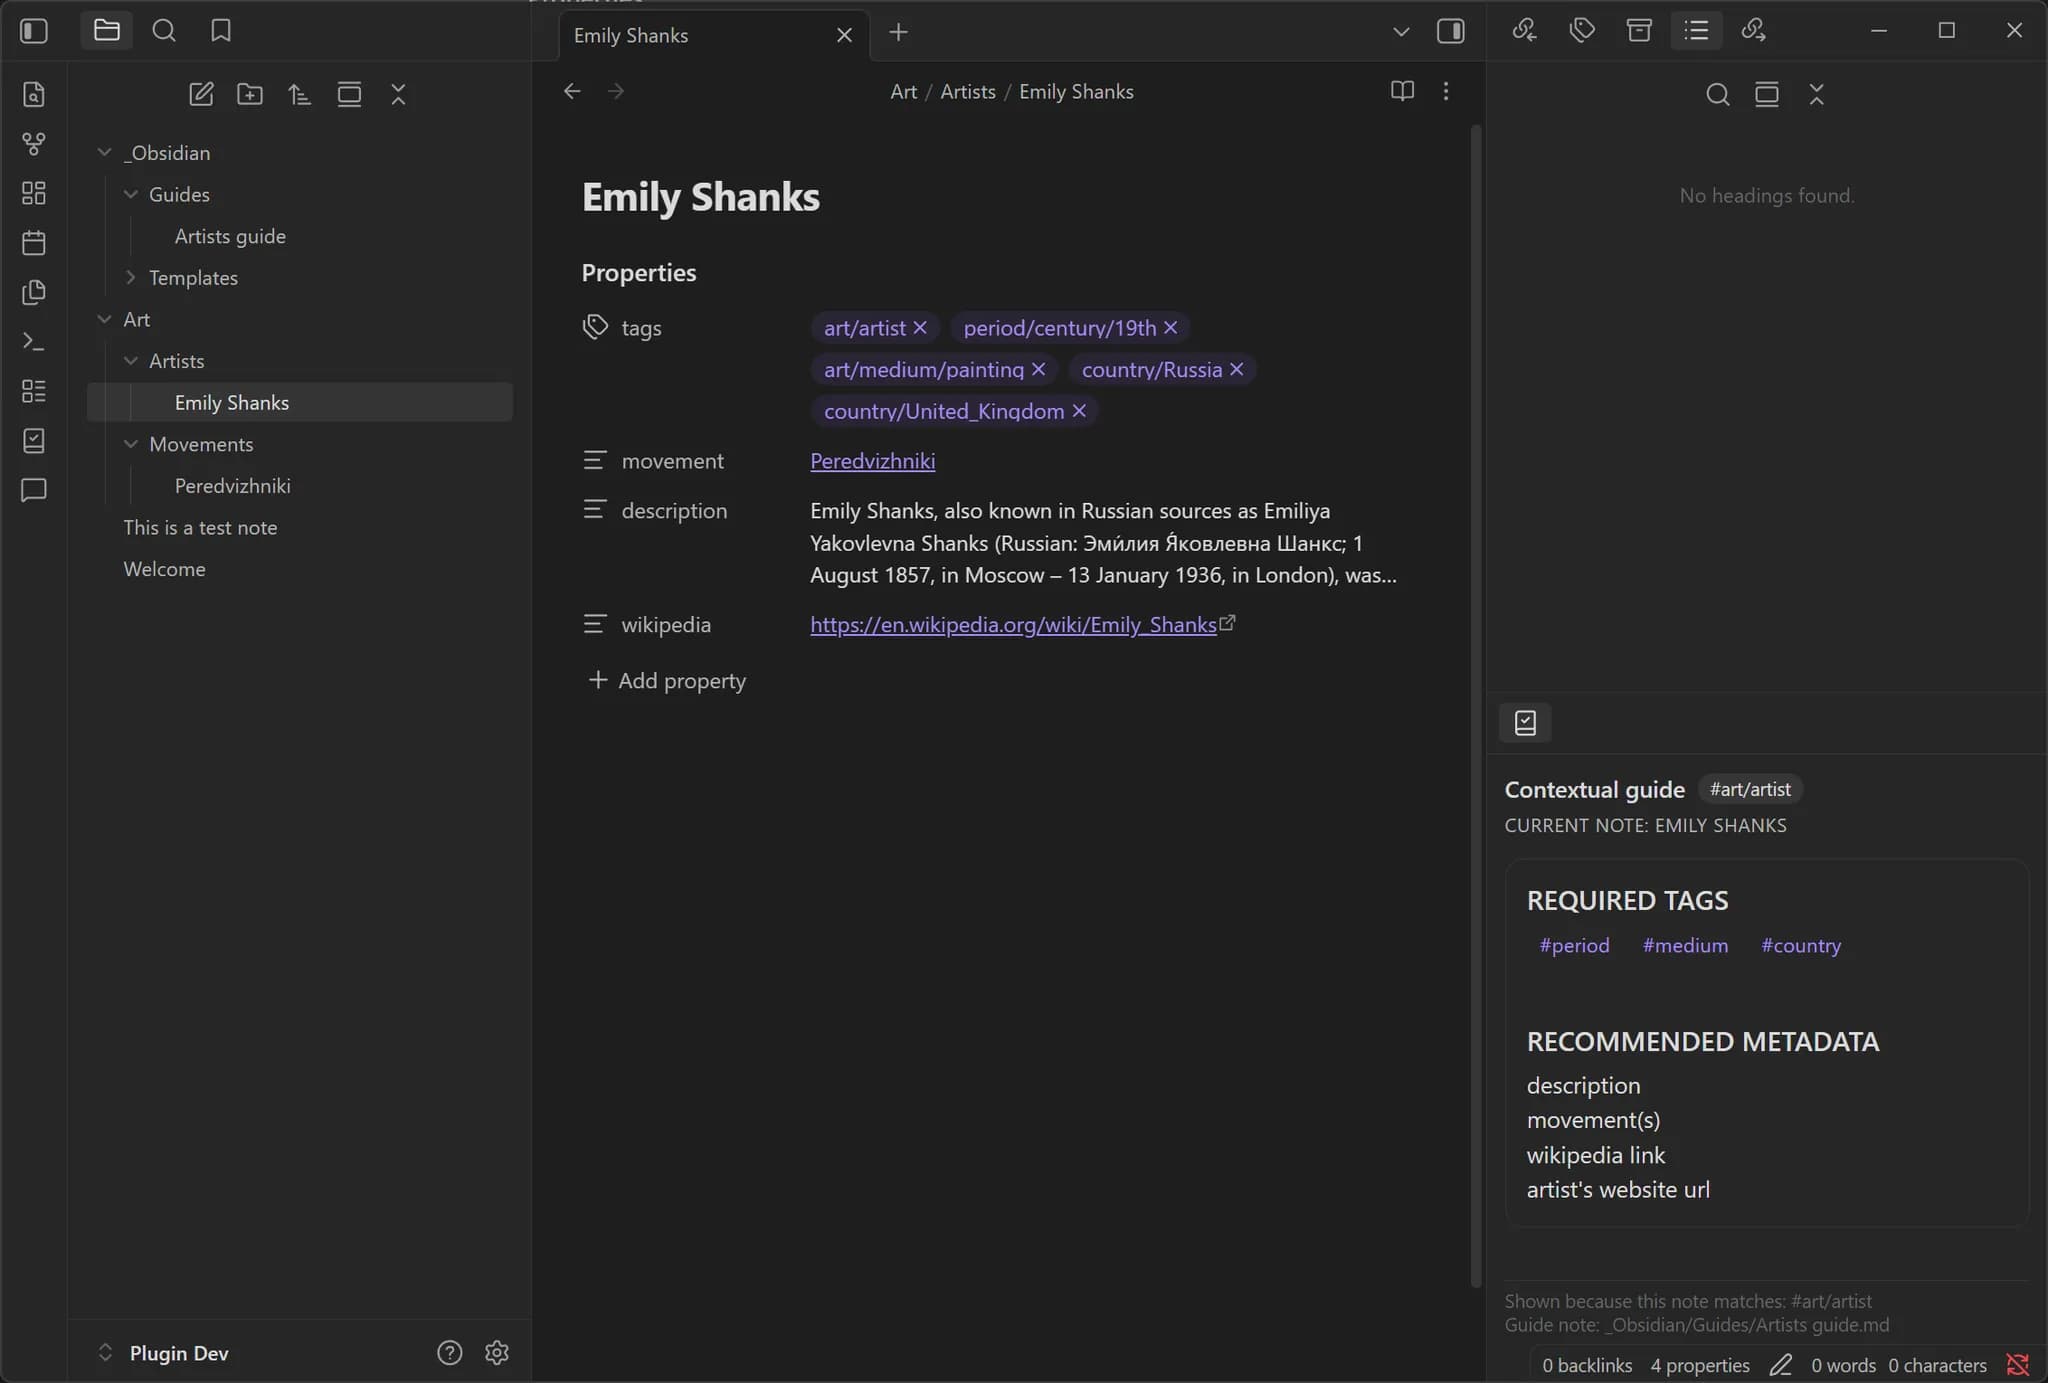Close the Emily Shanks tab
Screen dimensions: 2048x1383
click(844, 35)
